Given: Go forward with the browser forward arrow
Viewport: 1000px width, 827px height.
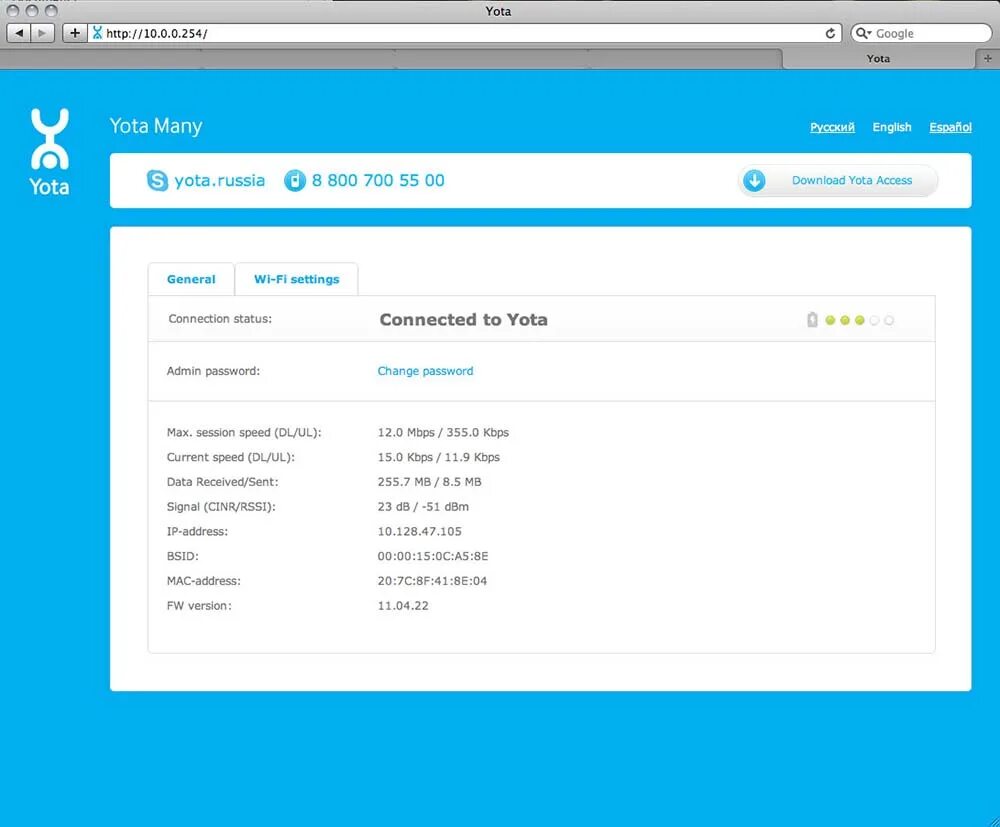Looking at the screenshot, I should coord(43,33).
